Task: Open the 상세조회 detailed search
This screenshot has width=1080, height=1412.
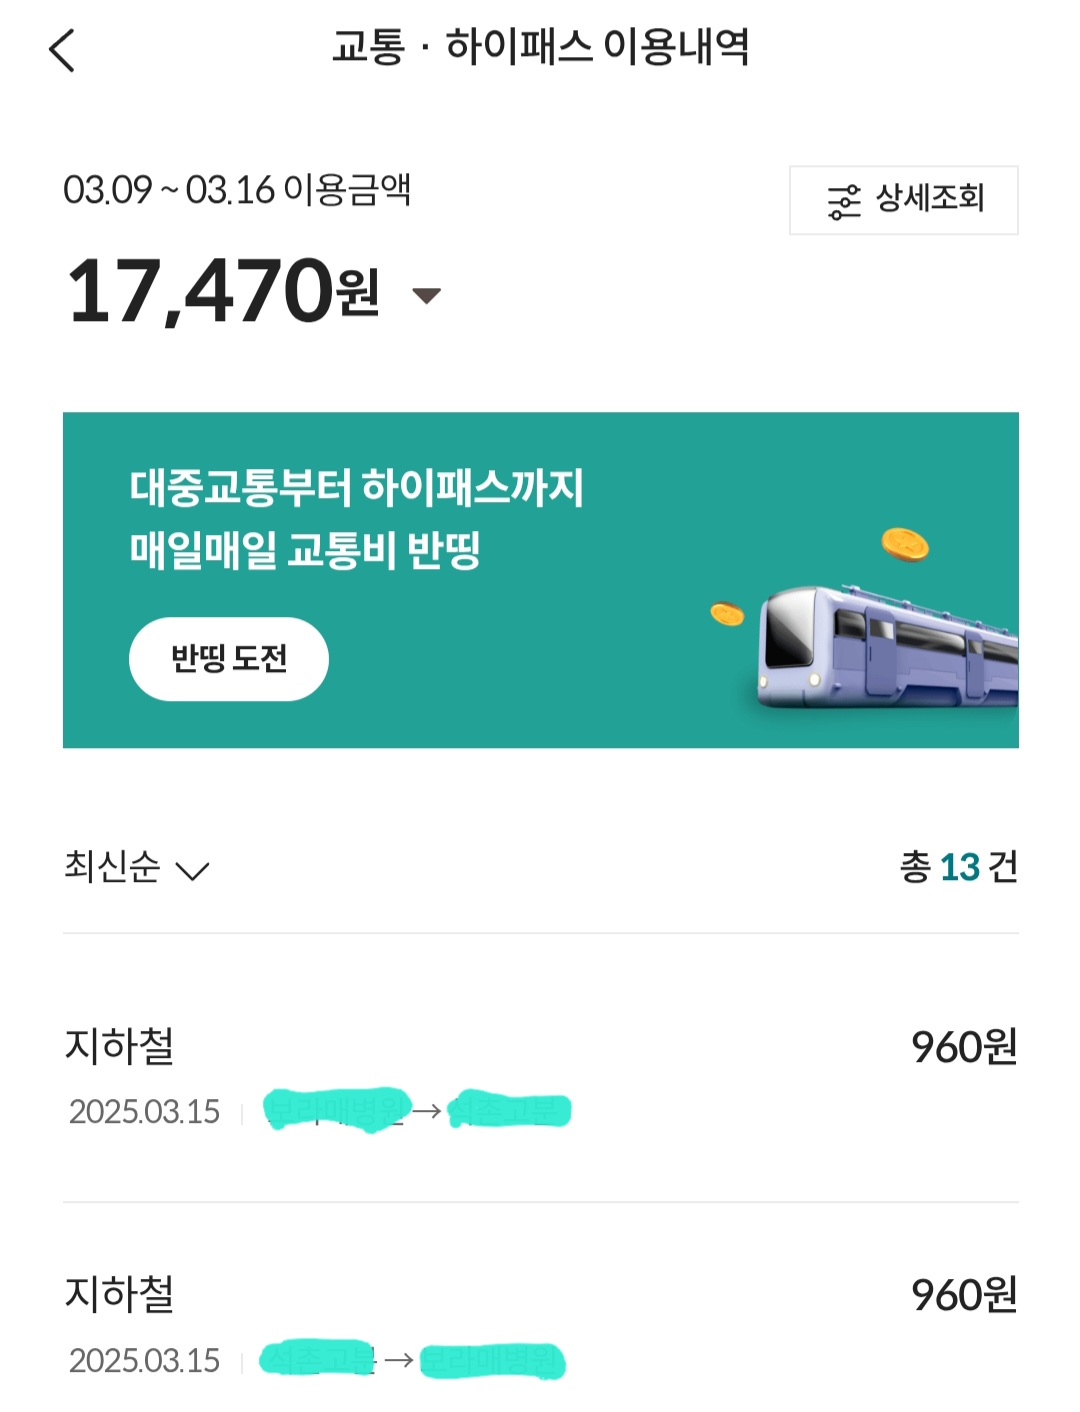Action: coord(903,200)
